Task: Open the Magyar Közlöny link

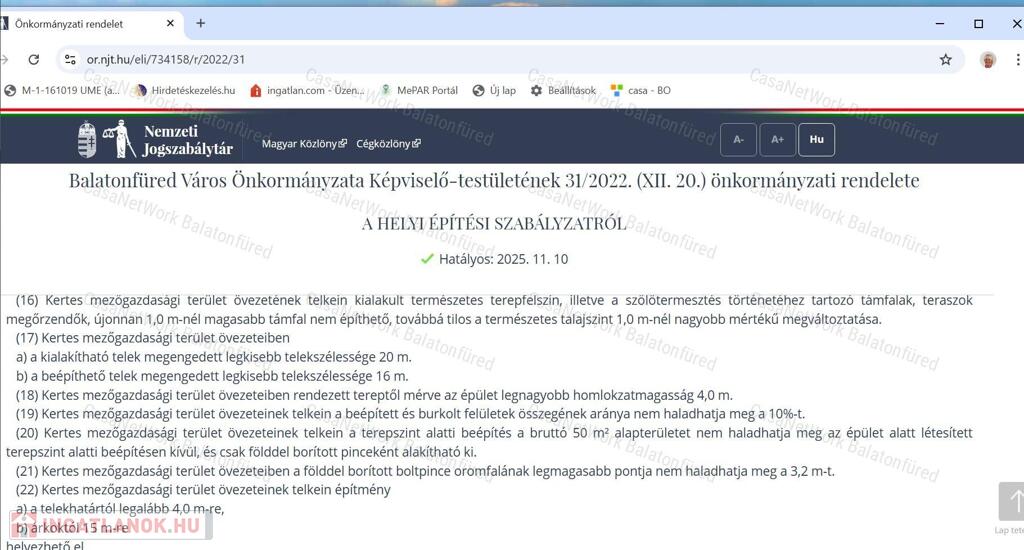Action: pos(304,144)
